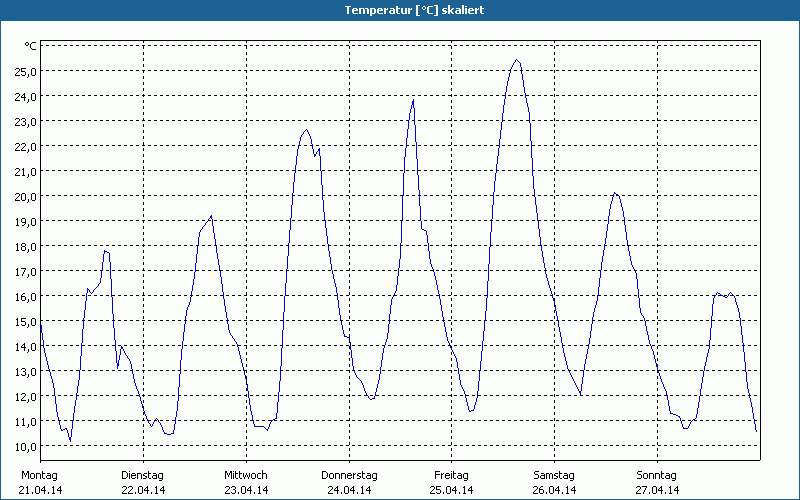The height and width of the screenshot is (500, 800).
Task: Click the date label 24.04.14
Action: click(x=349, y=490)
